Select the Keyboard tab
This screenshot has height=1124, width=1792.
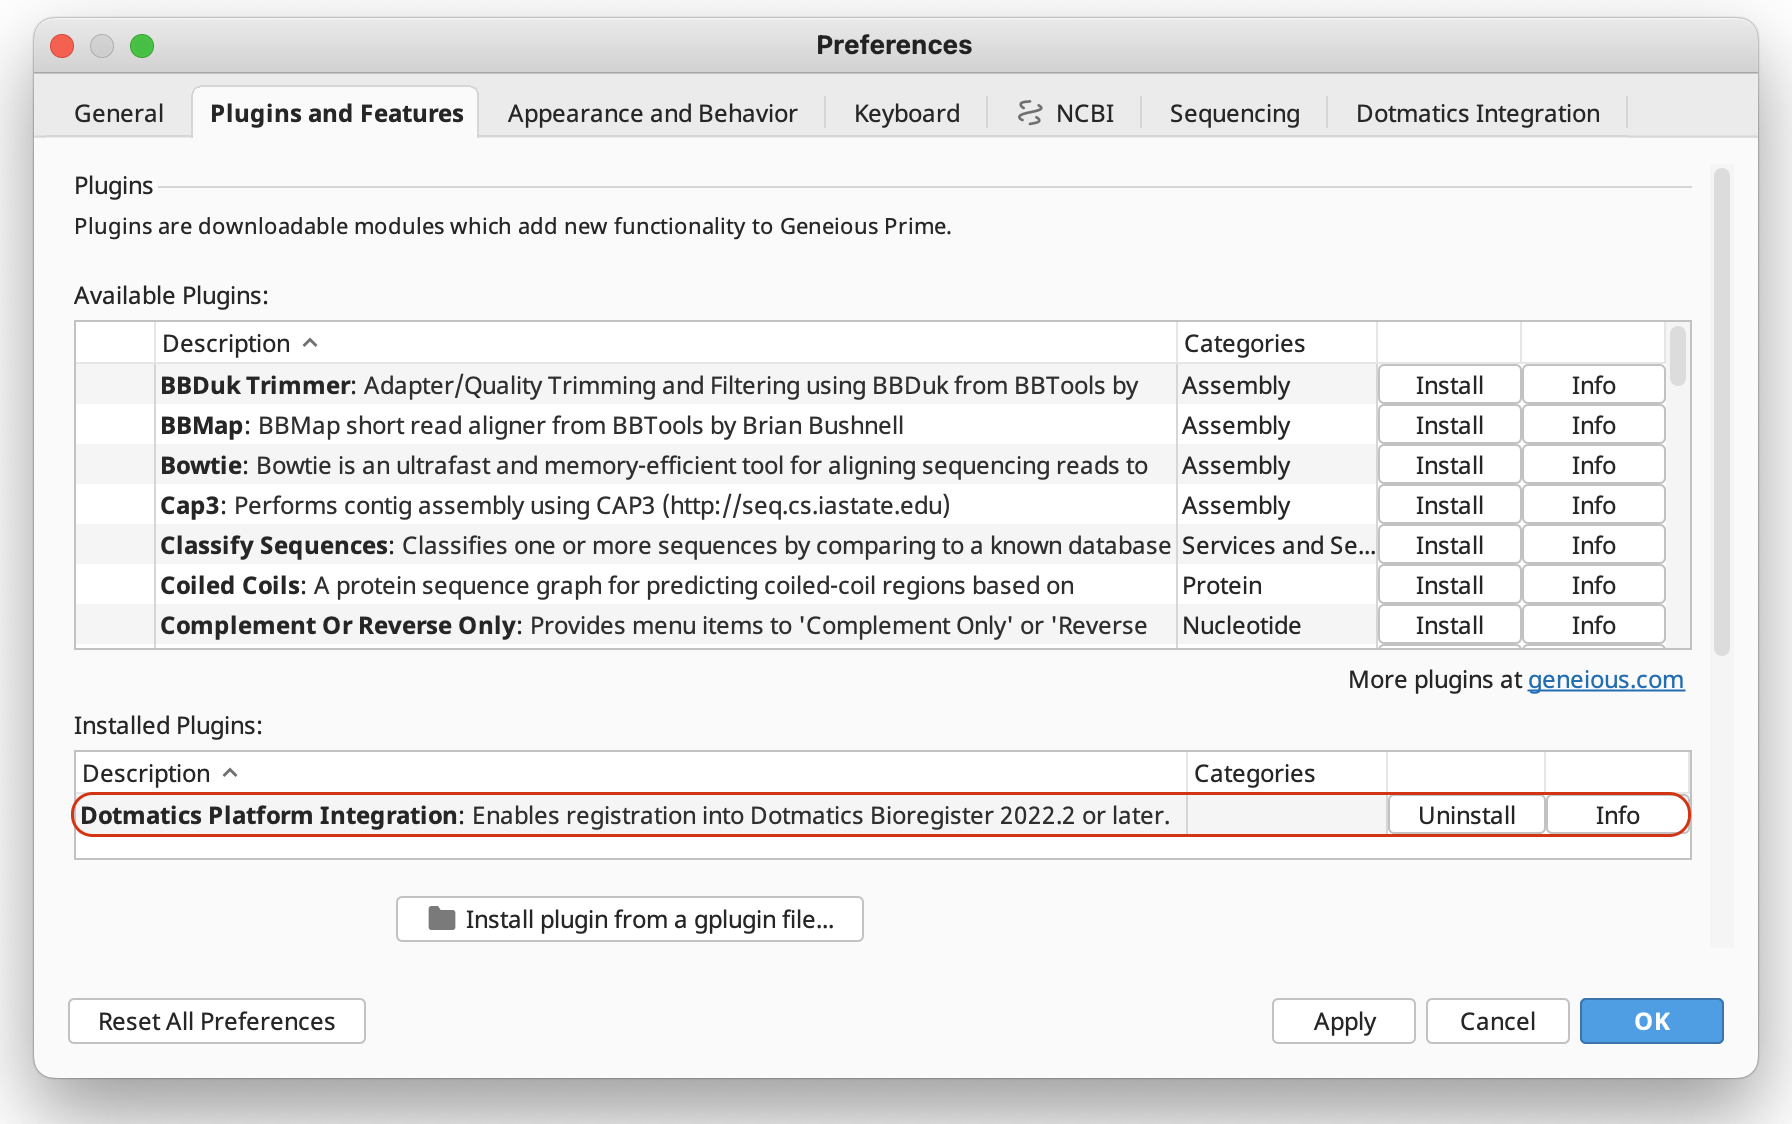tap(904, 113)
